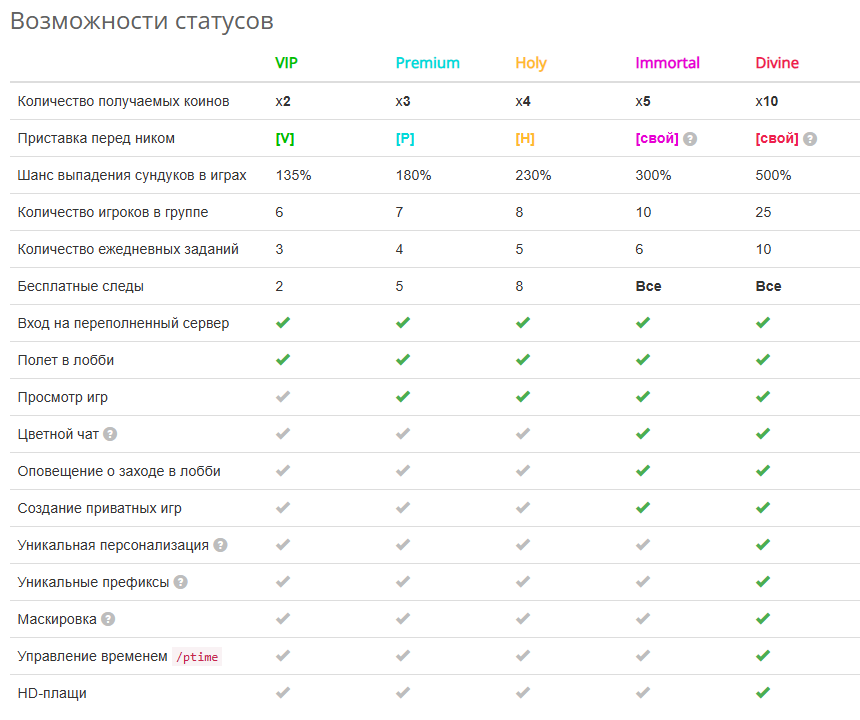Select the Premium column header
Screen dimensions: 860x720
point(428,63)
